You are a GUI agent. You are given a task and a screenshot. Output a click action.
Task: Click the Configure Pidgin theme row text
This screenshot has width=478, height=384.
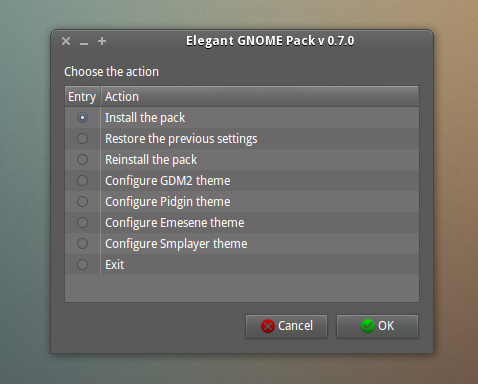tap(168, 202)
